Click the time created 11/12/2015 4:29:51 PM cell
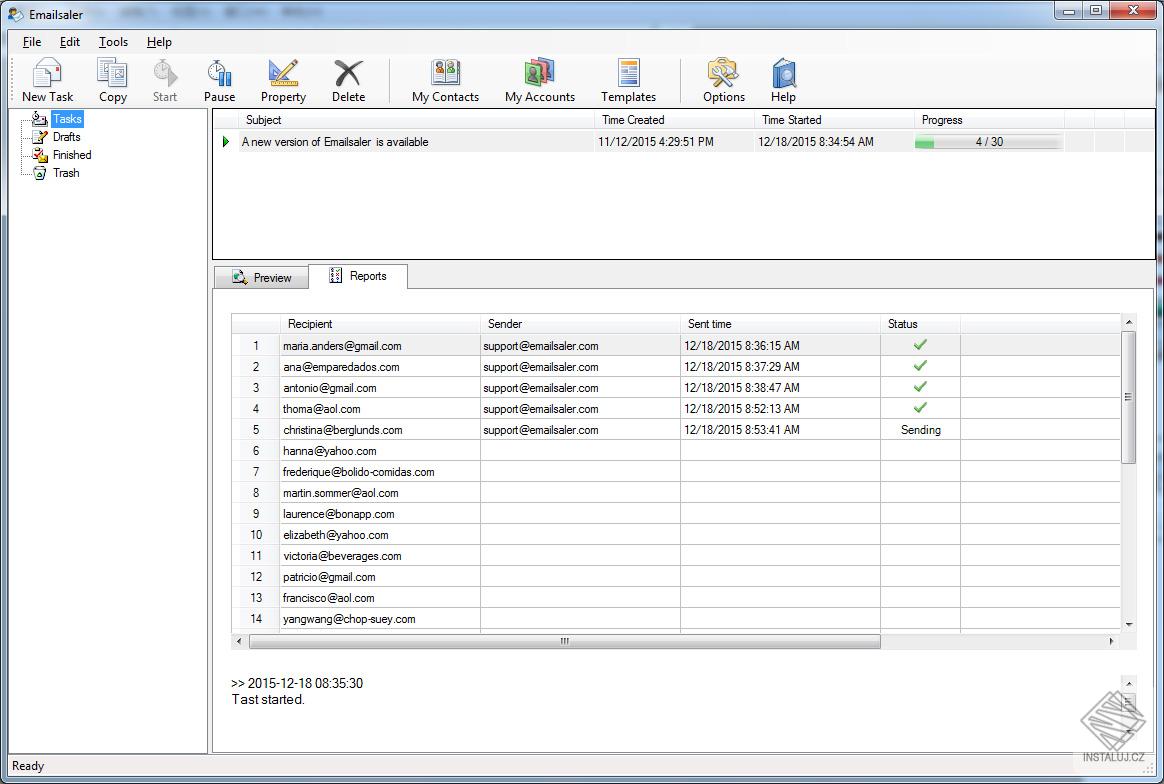The image size is (1164, 784). 655,142
